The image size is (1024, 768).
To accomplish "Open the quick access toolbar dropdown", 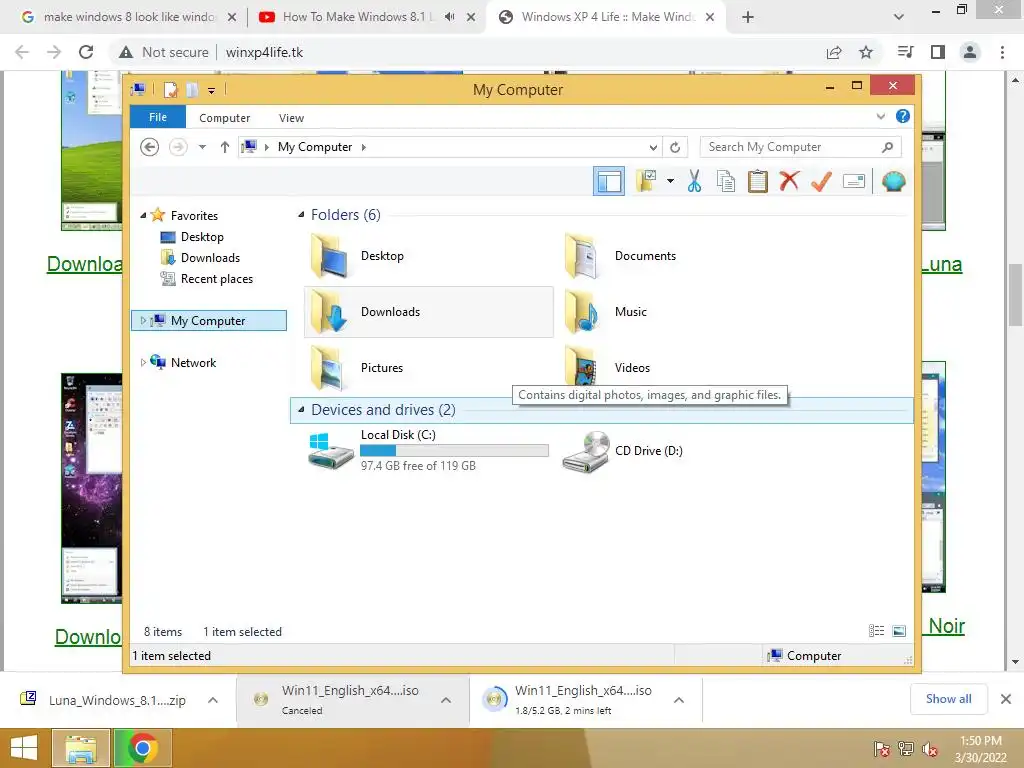I will (212, 91).
